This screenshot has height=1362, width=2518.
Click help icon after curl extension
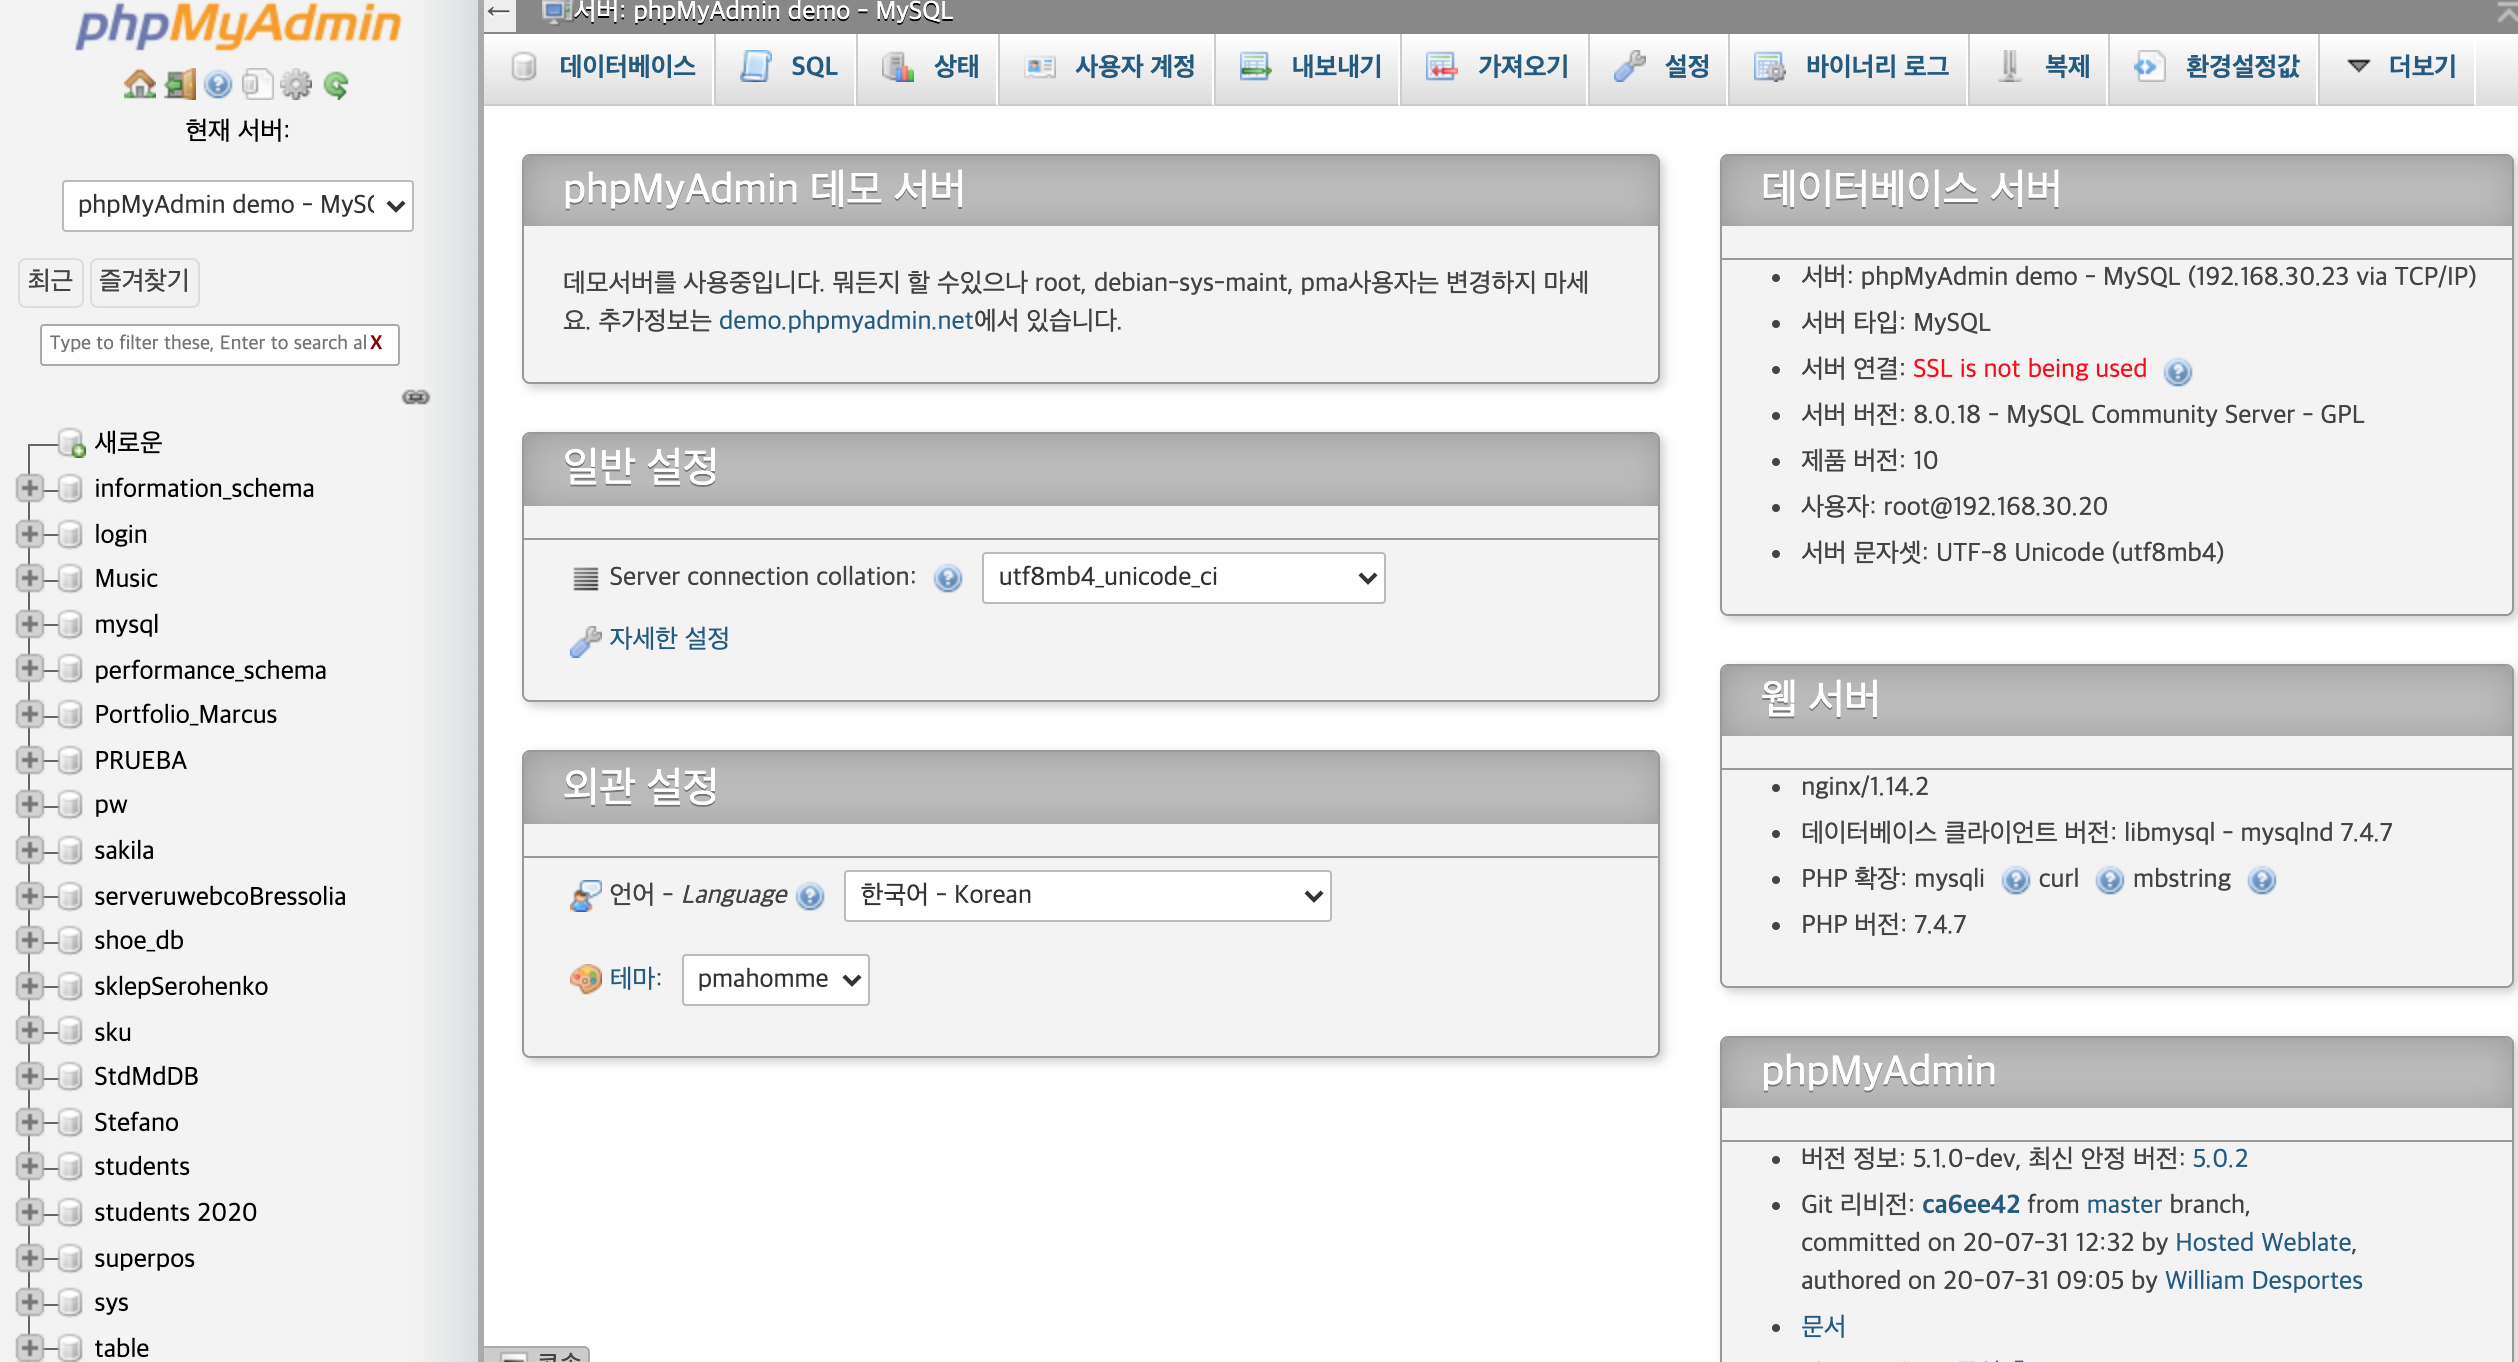click(2109, 880)
